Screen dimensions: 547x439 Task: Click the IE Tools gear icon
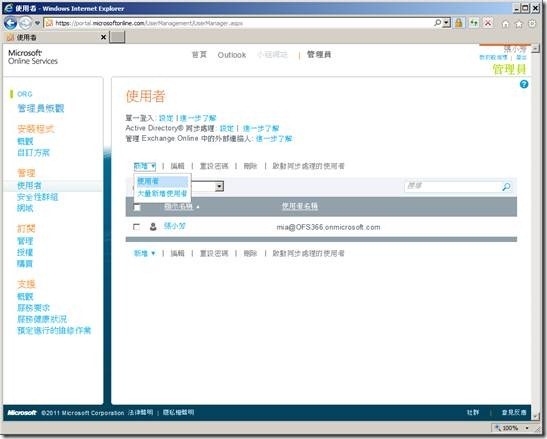[x=532, y=24]
